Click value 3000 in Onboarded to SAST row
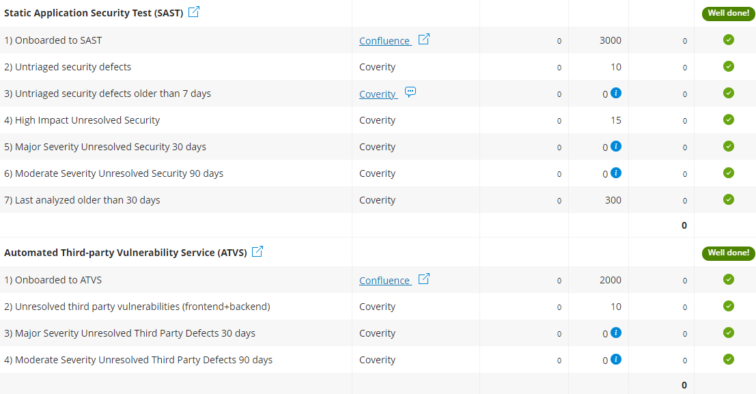The width and height of the screenshot is (756, 394). [x=610, y=41]
